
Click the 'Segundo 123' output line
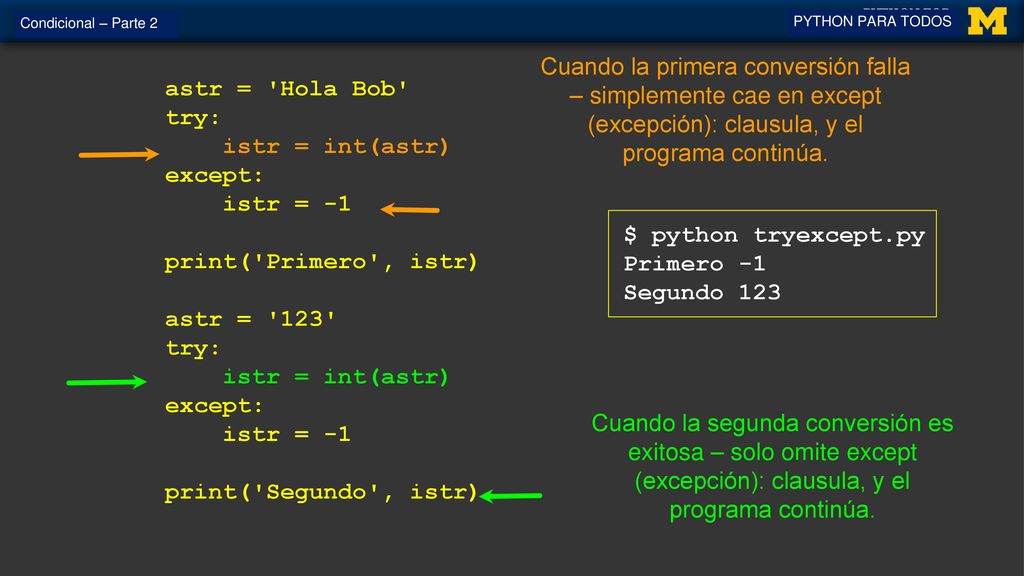point(701,293)
